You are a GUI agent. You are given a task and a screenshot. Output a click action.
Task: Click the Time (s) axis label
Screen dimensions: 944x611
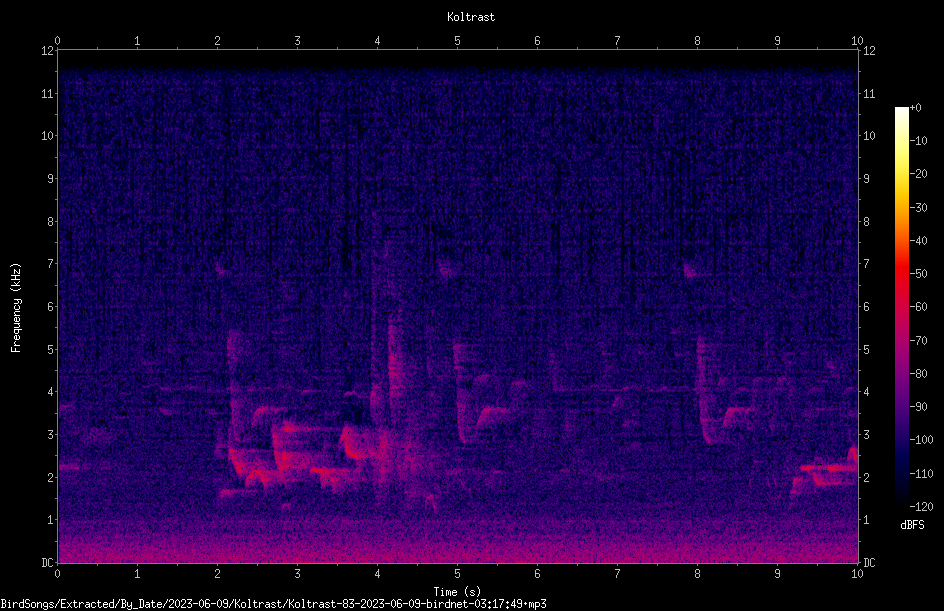click(457, 592)
